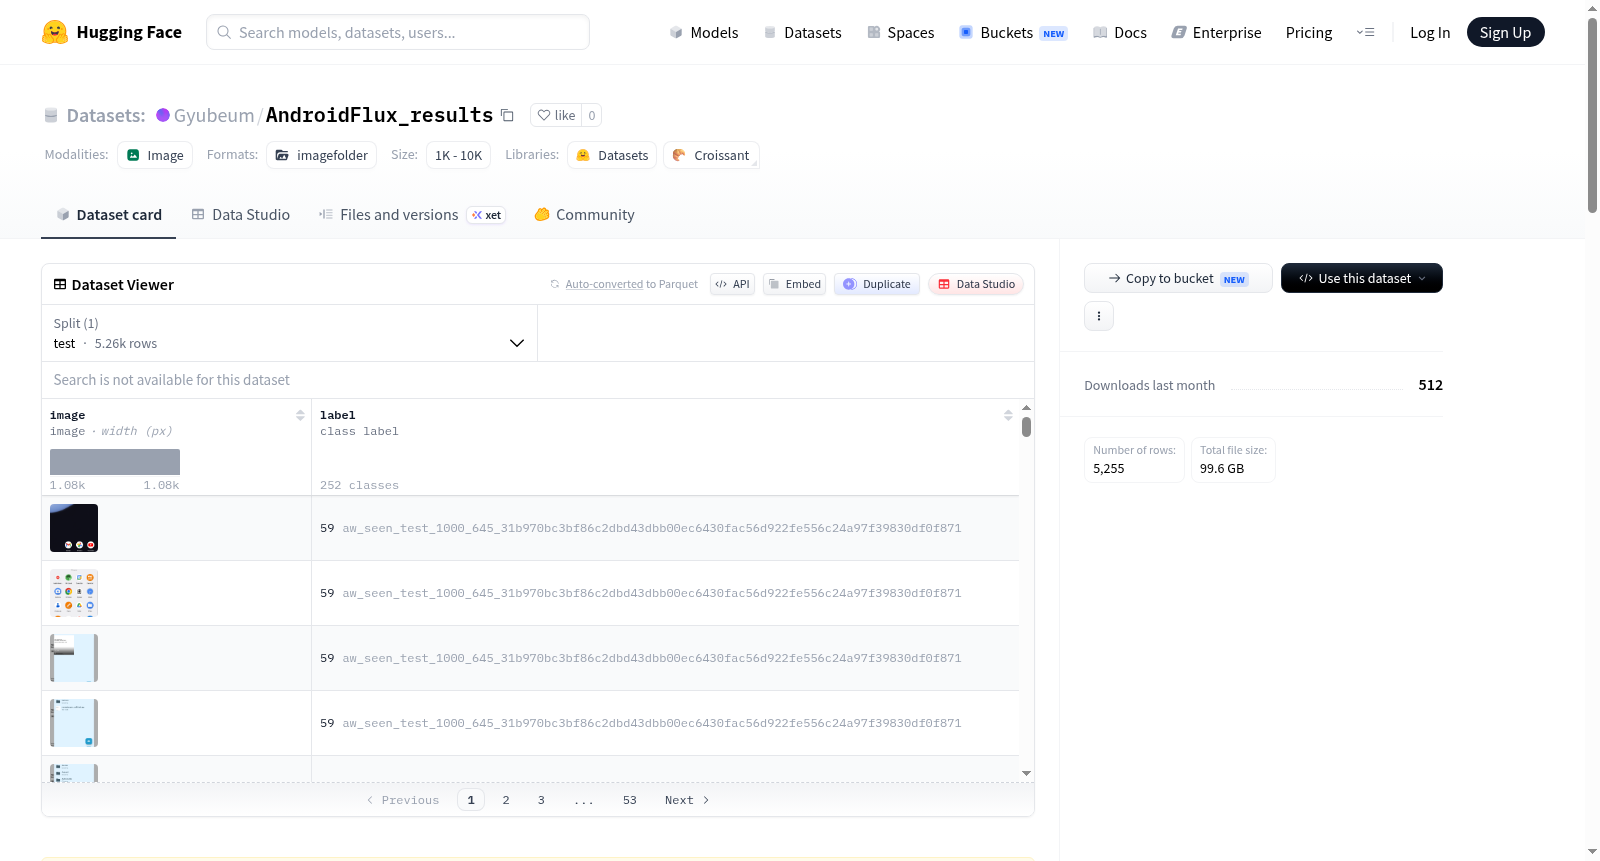The width and height of the screenshot is (1600, 861).
Task: Click the Dataset Viewer table icon
Action: click(x=60, y=284)
